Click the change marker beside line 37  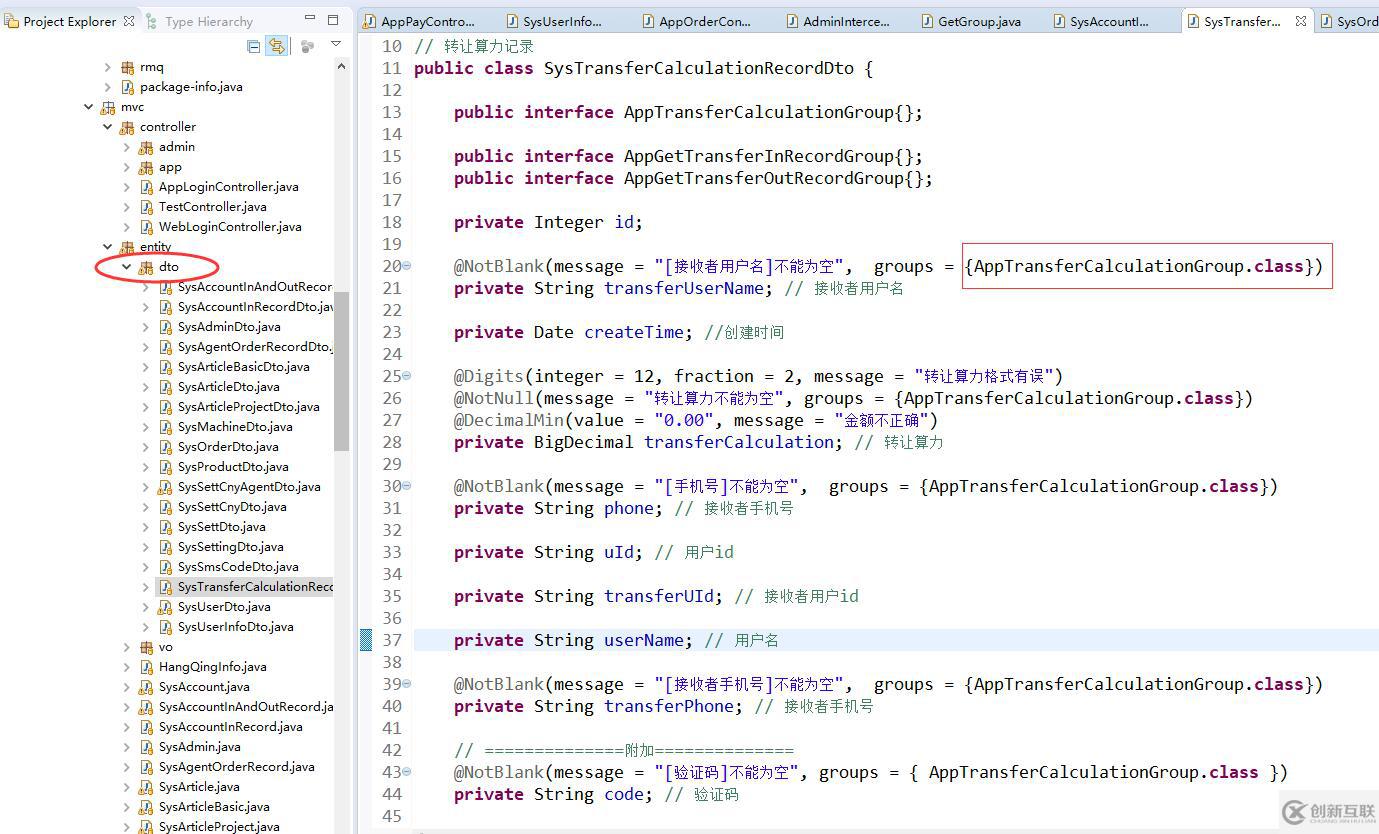coord(366,640)
